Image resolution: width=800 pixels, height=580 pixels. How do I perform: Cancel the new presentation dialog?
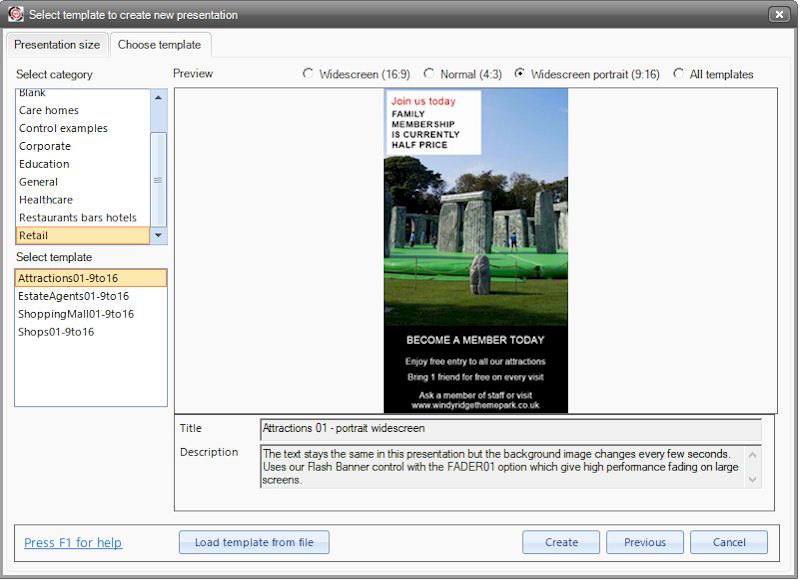[x=729, y=542]
